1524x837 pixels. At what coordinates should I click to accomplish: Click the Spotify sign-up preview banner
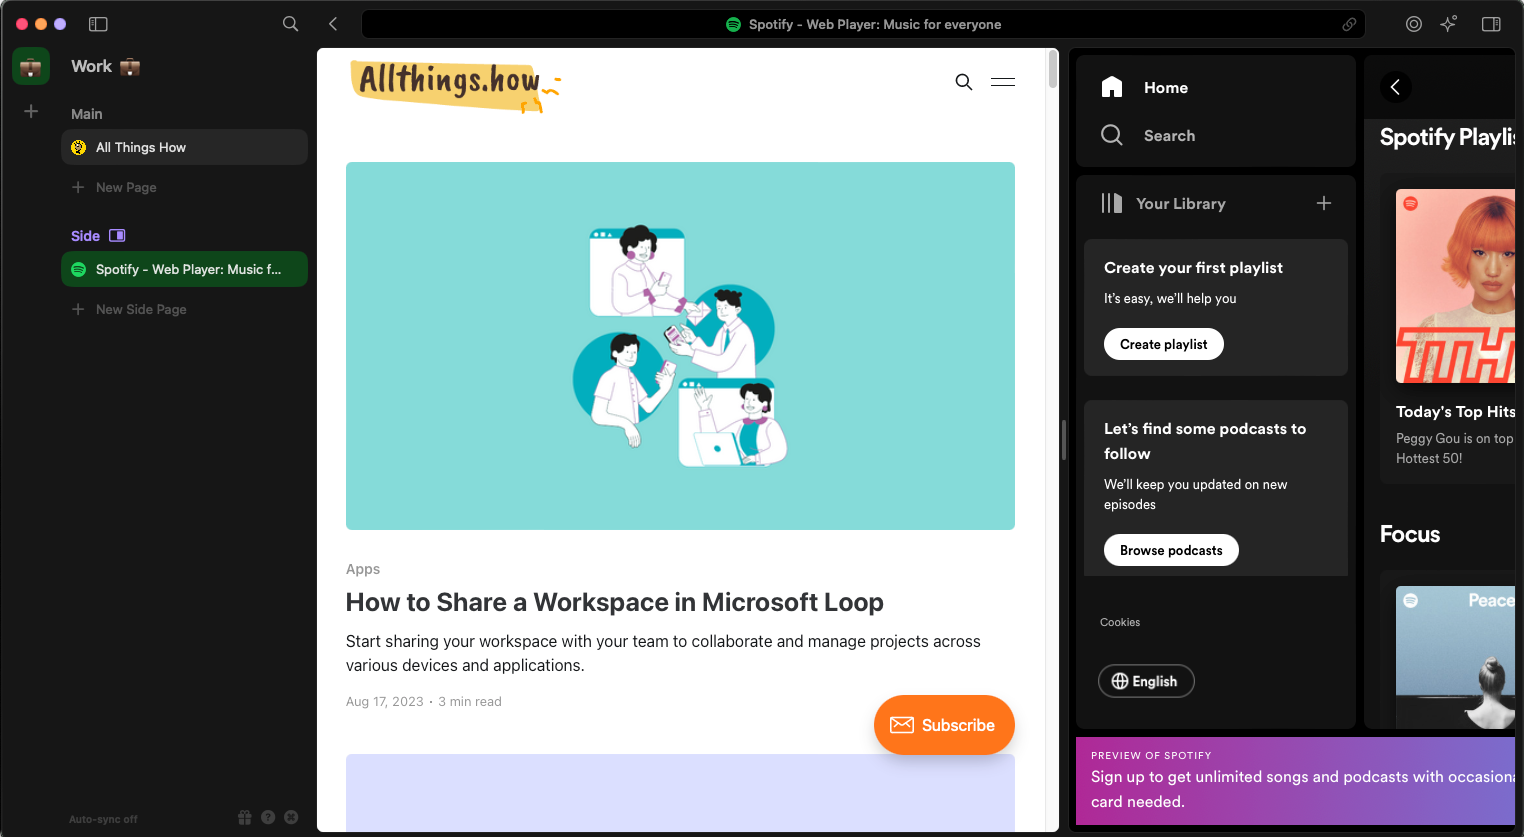tap(1296, 781)
